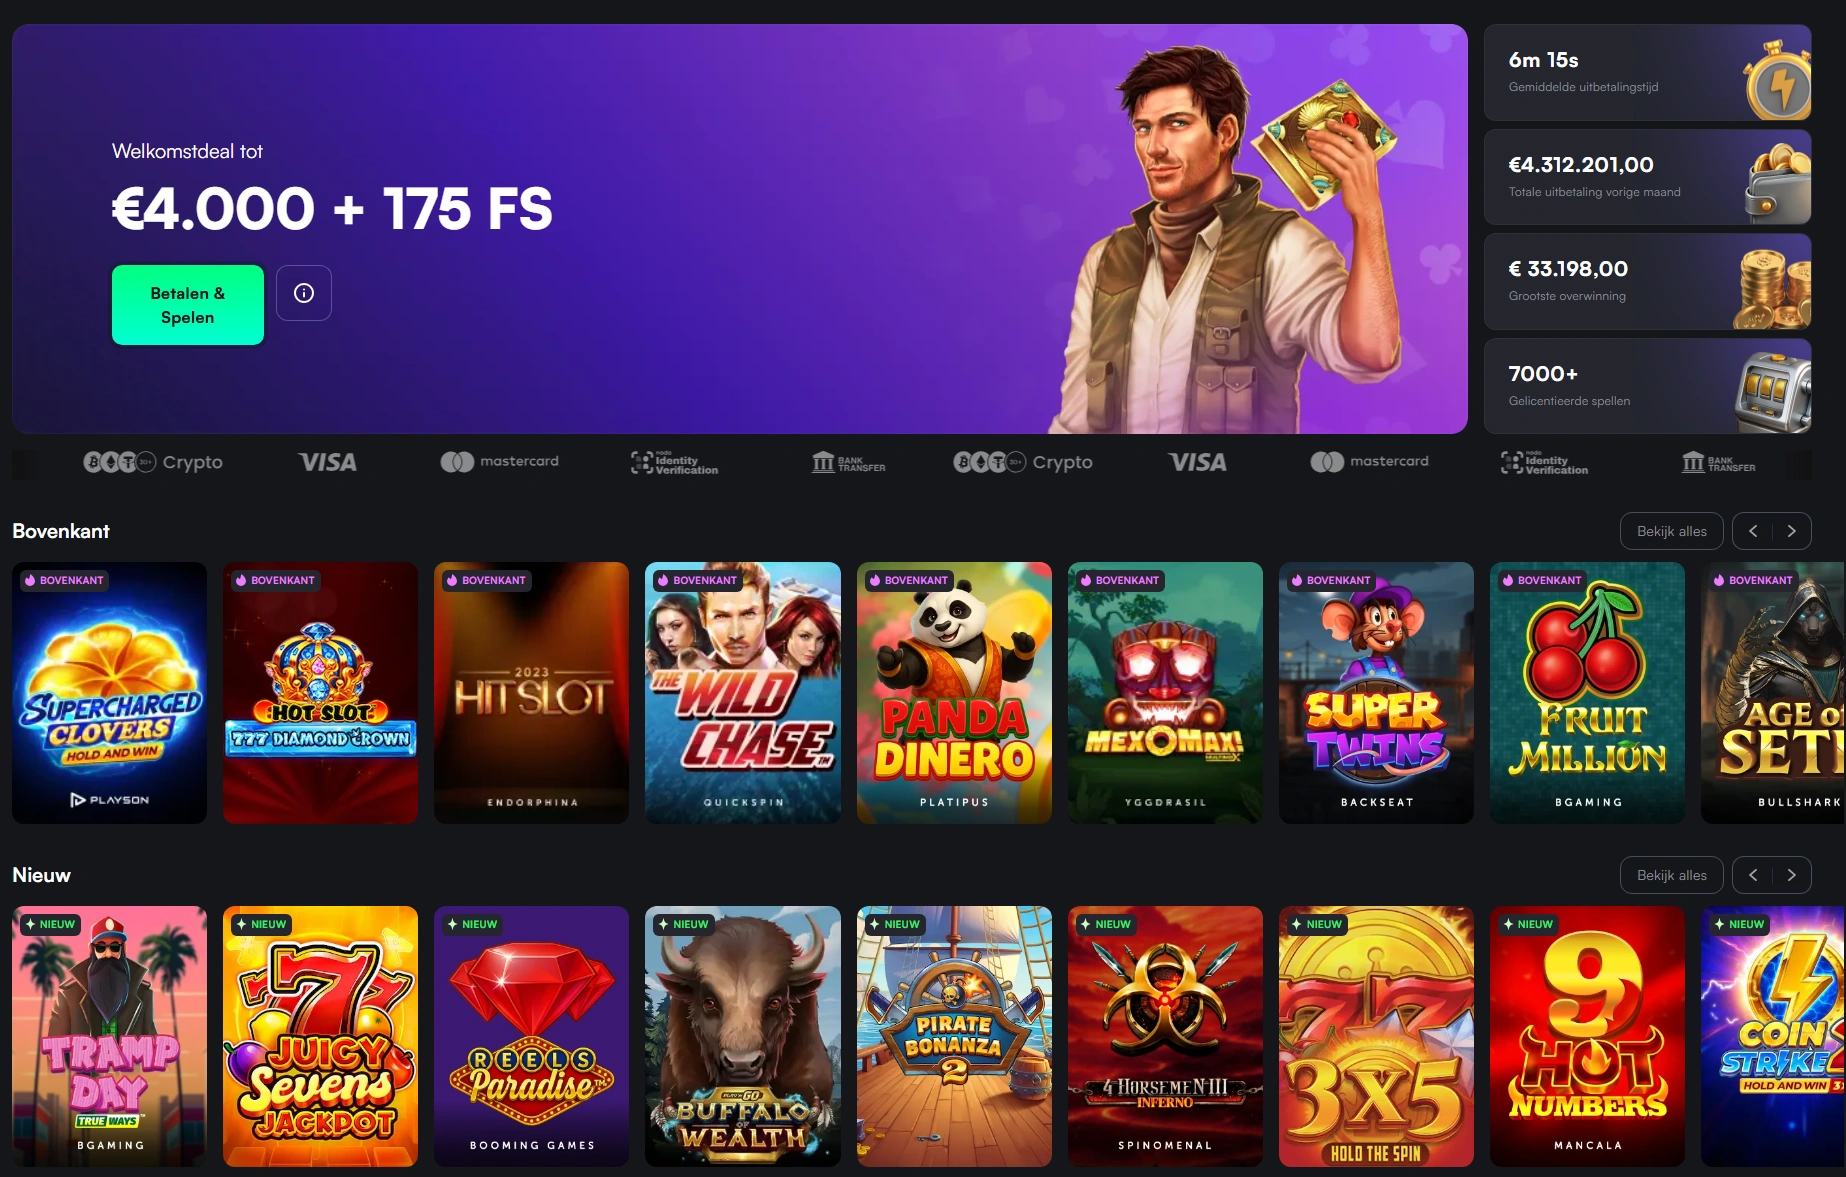Click the first Bank Transfer icon

pos(848,462)
